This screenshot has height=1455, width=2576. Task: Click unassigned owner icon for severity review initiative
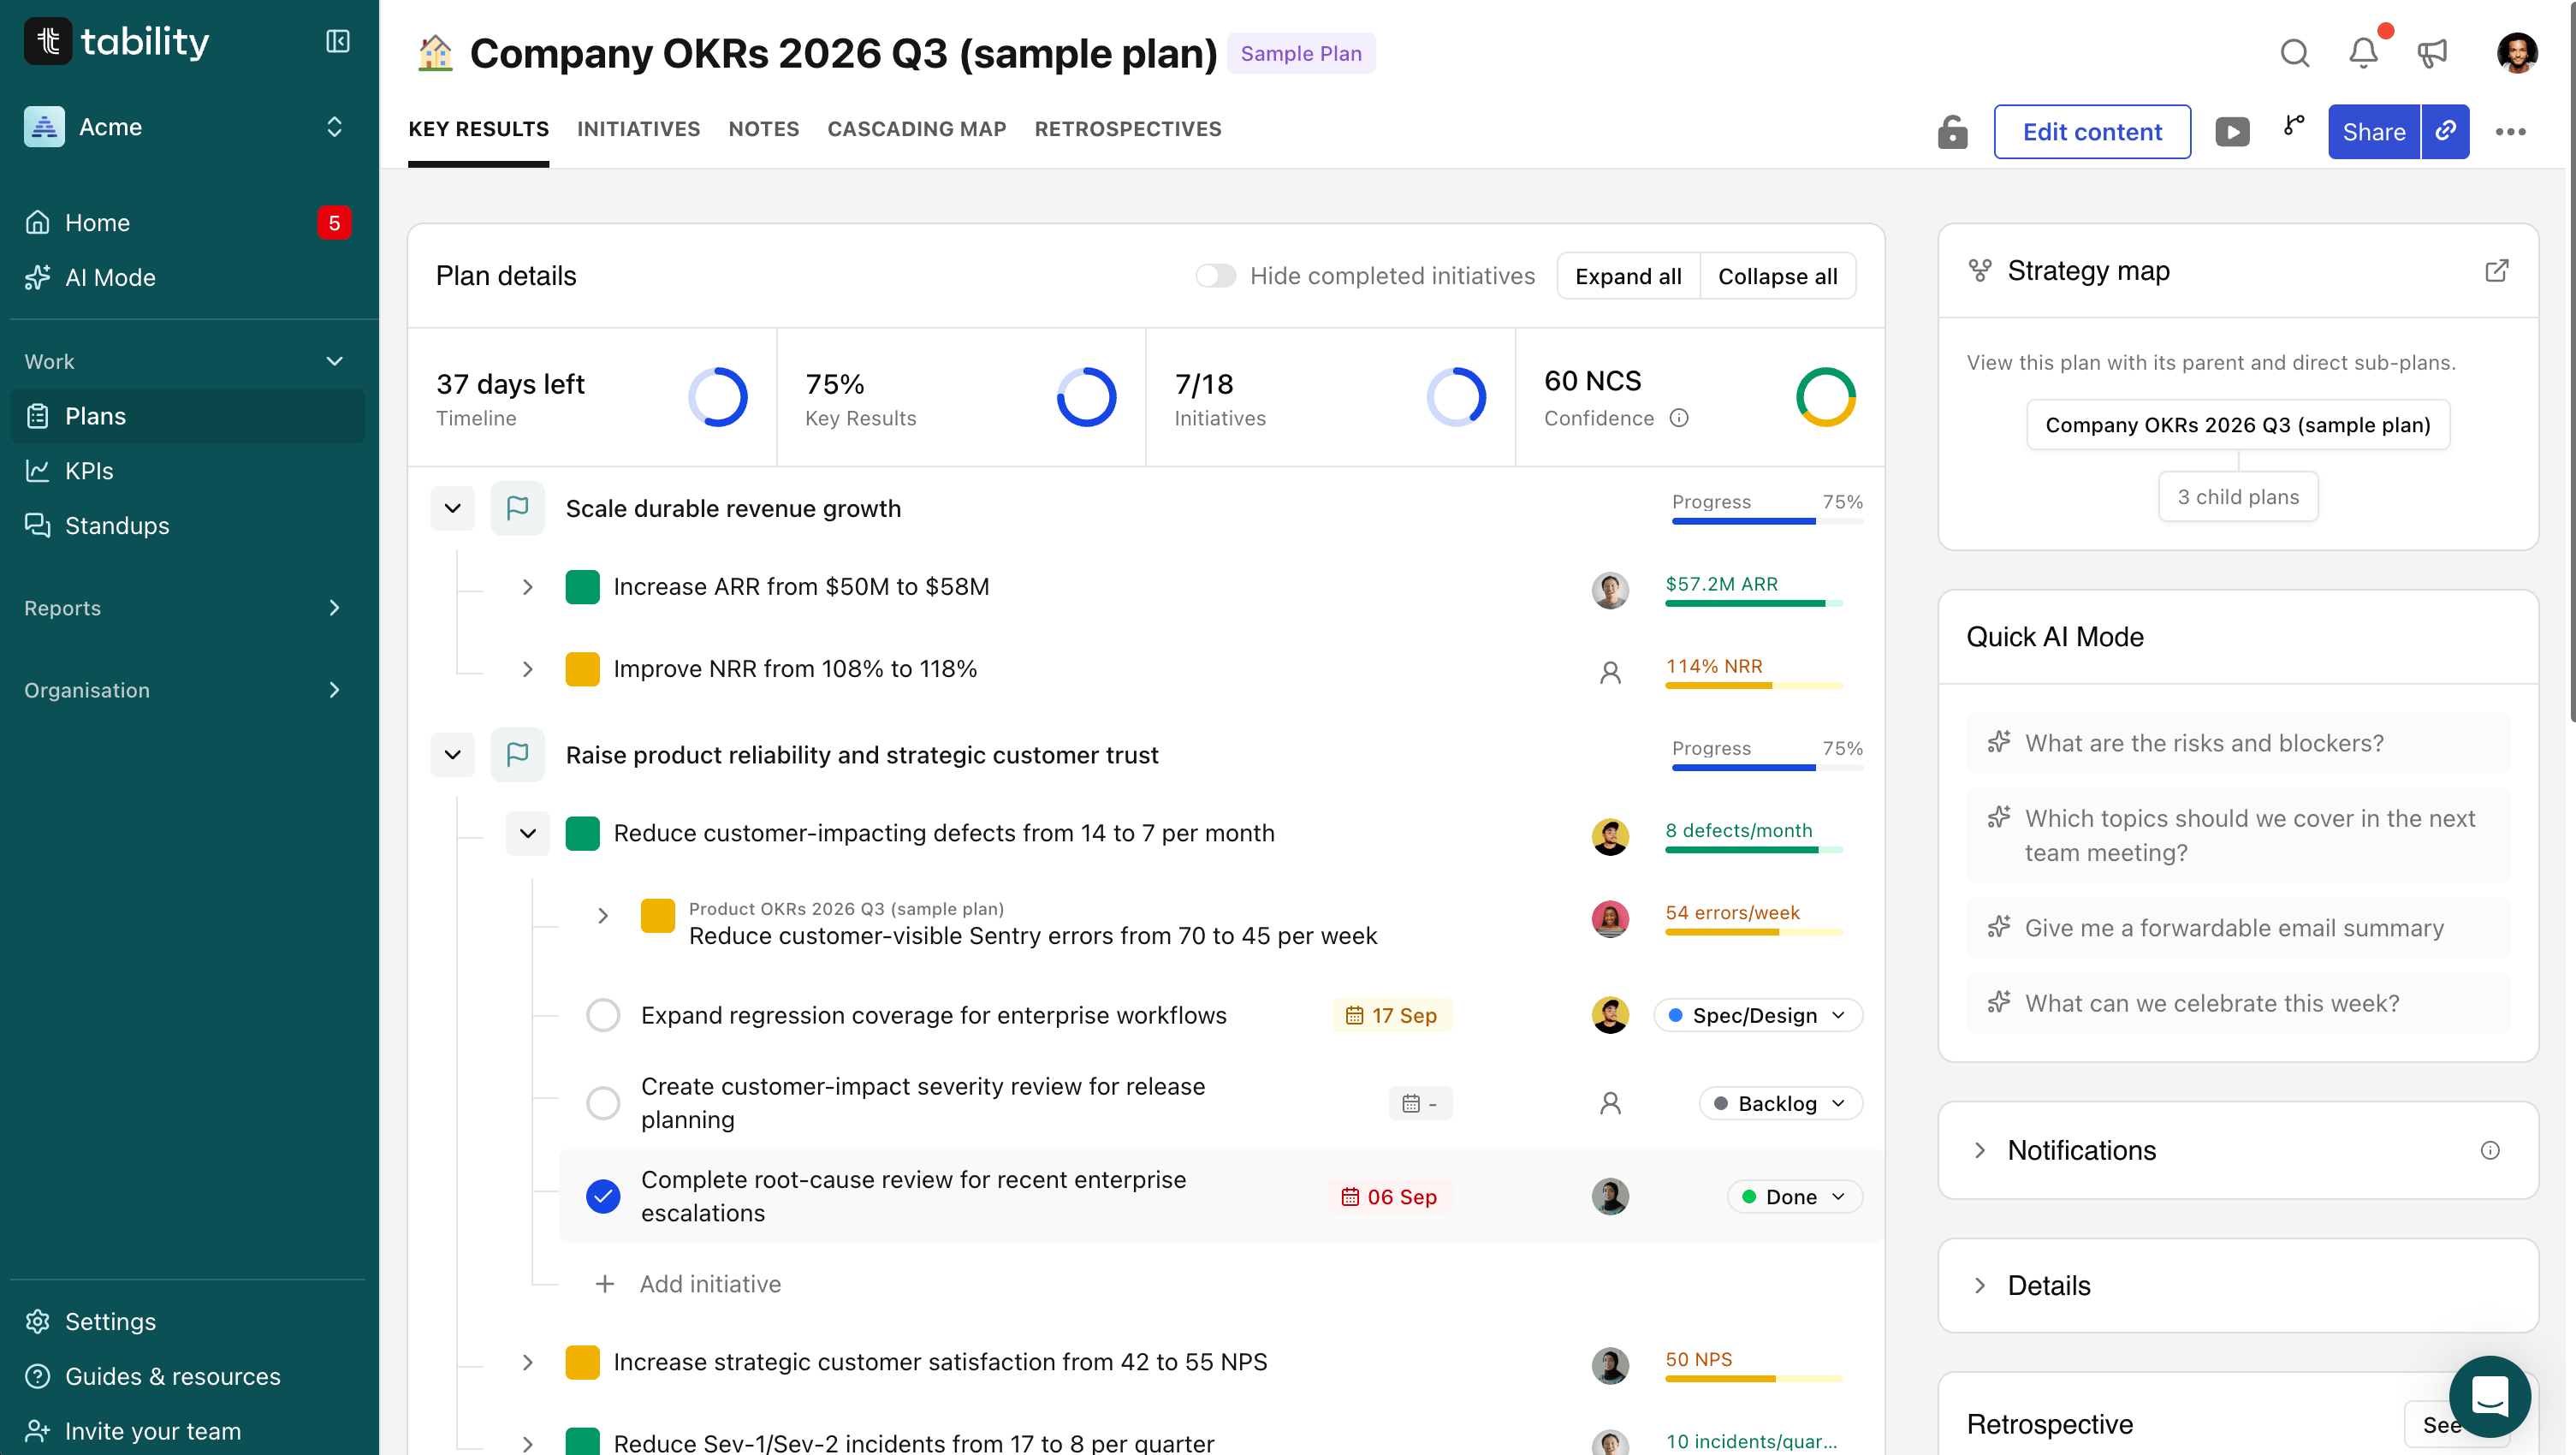coord(1610,1104)
